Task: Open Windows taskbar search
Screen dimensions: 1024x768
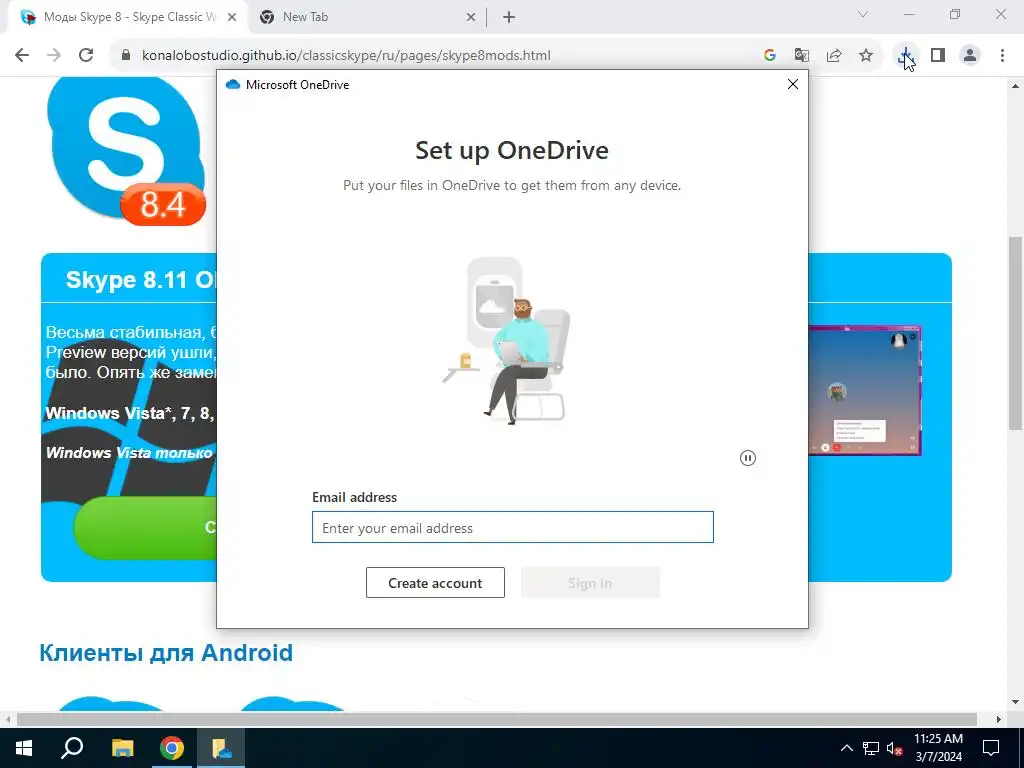Action: click(72, 748)
